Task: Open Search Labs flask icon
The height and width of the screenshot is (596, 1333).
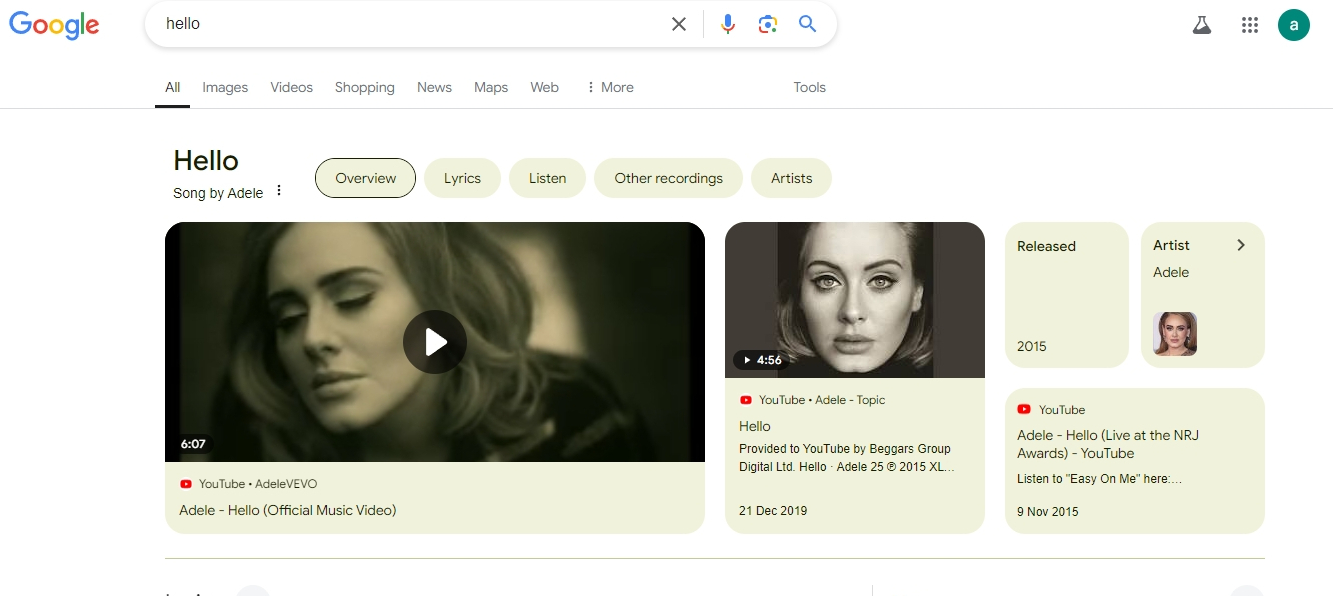Action: (1202, 25)
